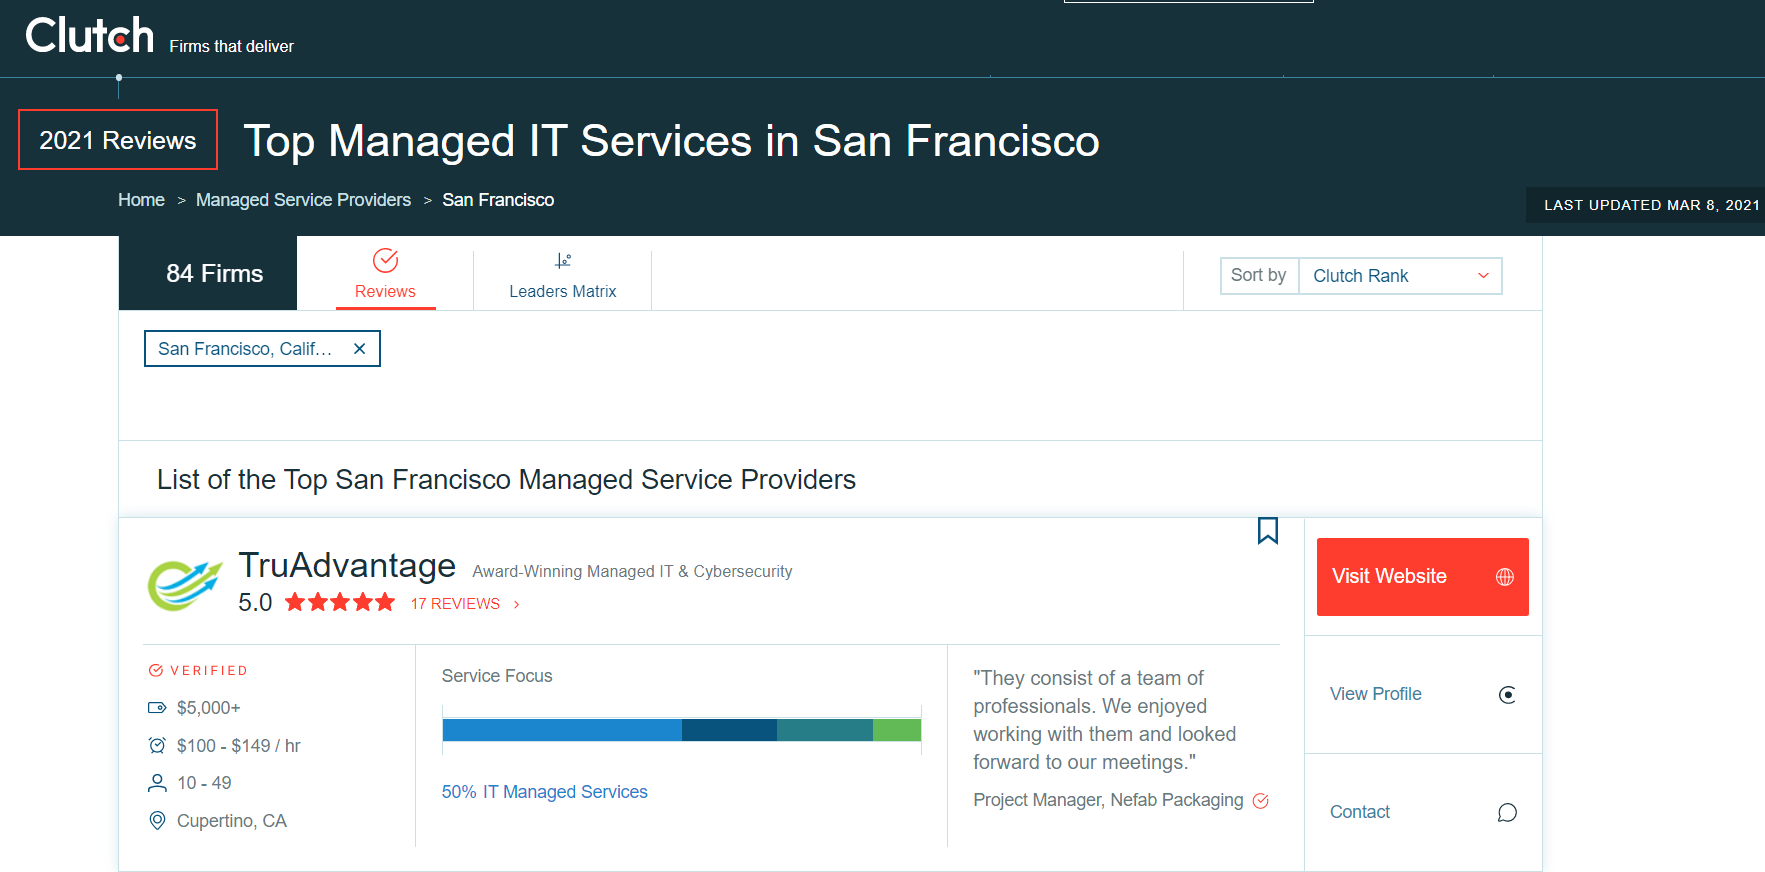Select the Reviews tab
Viewport: 1765px width, 872px height.
point(385,291)
